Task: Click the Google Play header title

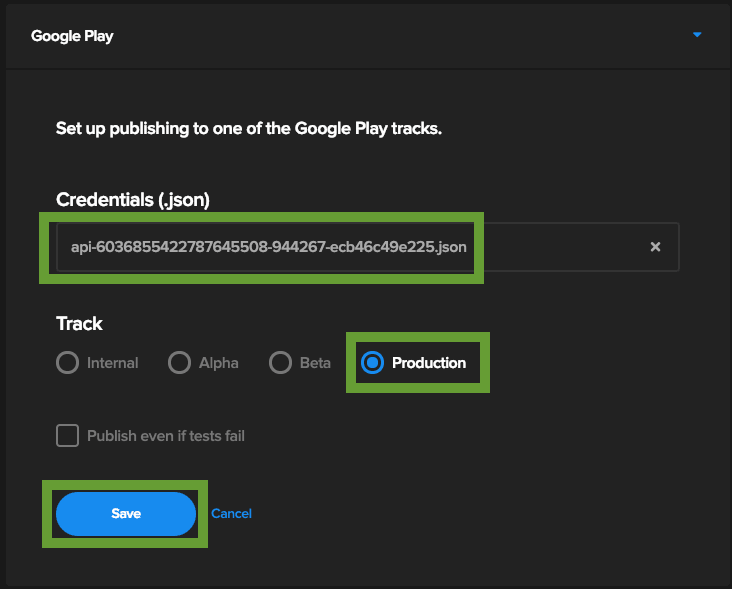Action: (x=72, y=36)
